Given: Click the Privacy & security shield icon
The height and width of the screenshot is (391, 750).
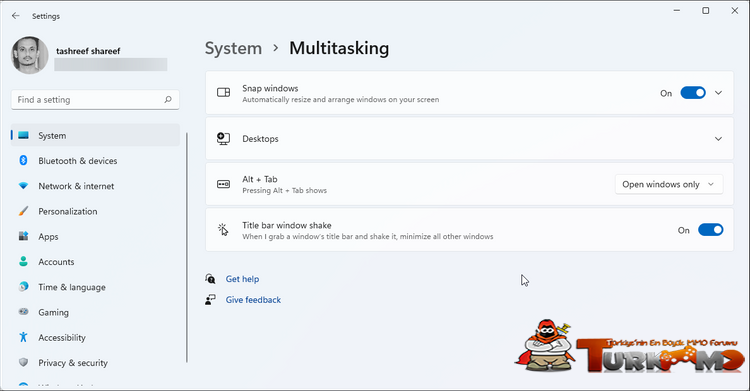Looking at the screenshot, I should (x=23, y=362).
